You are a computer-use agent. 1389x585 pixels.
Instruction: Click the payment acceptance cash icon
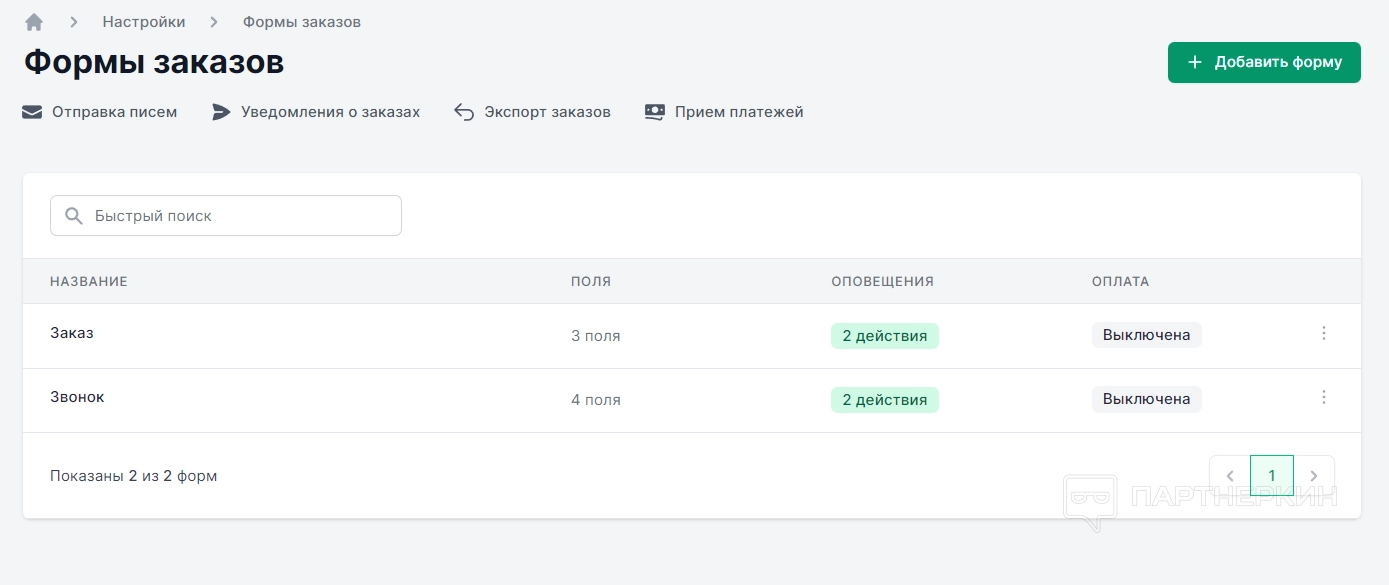point(655,112)
